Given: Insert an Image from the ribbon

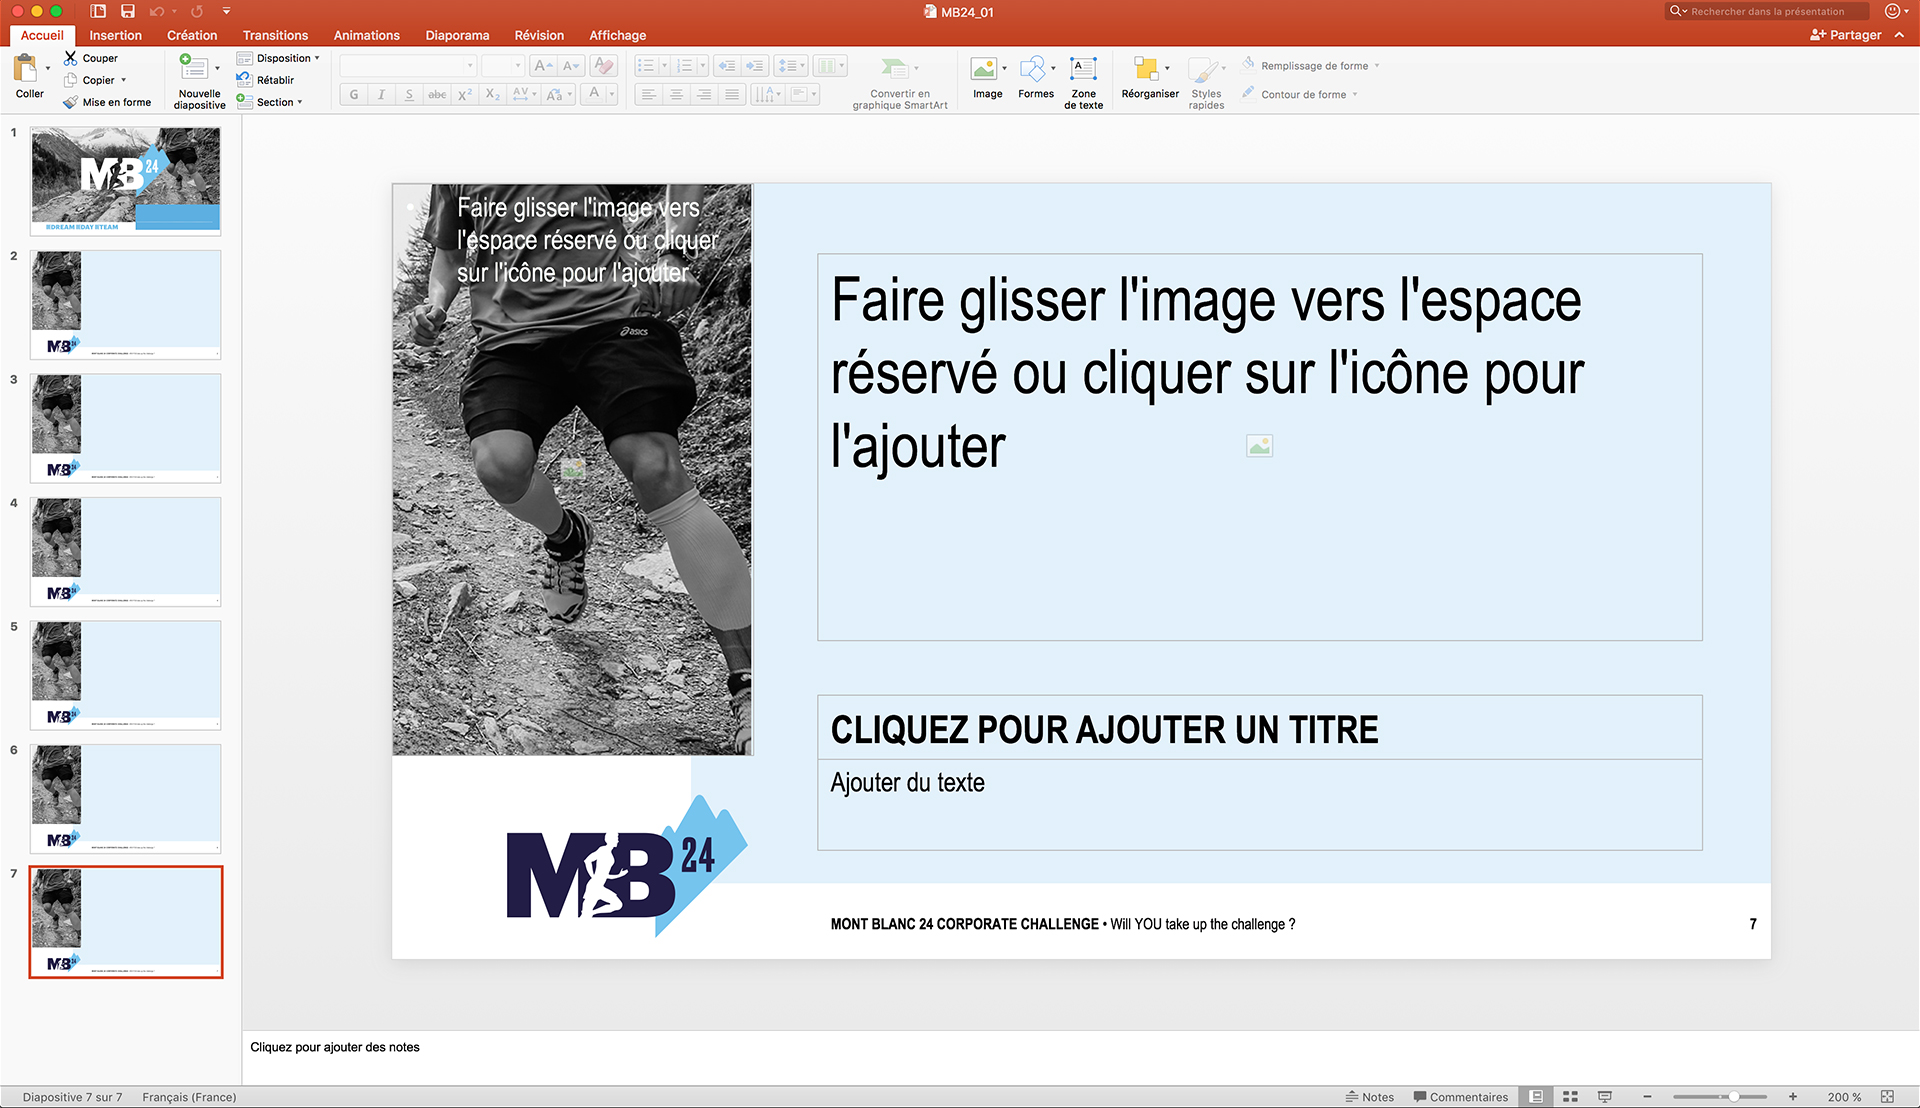Looking at the screenshot, I should pyautogui.click(x=986, y=77).
